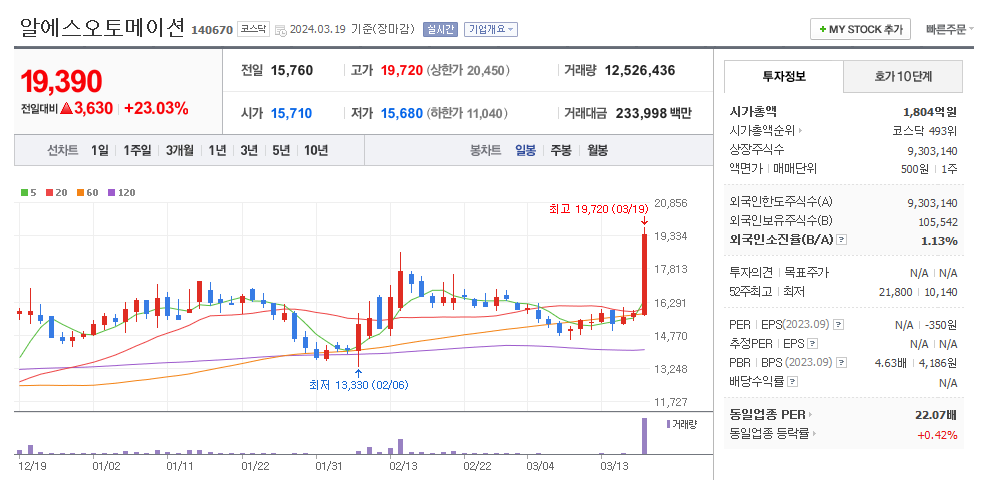Click 동일업종 등락률 value +0.42%
Screen dimensions: 989x480
click(x=937, y=435)
